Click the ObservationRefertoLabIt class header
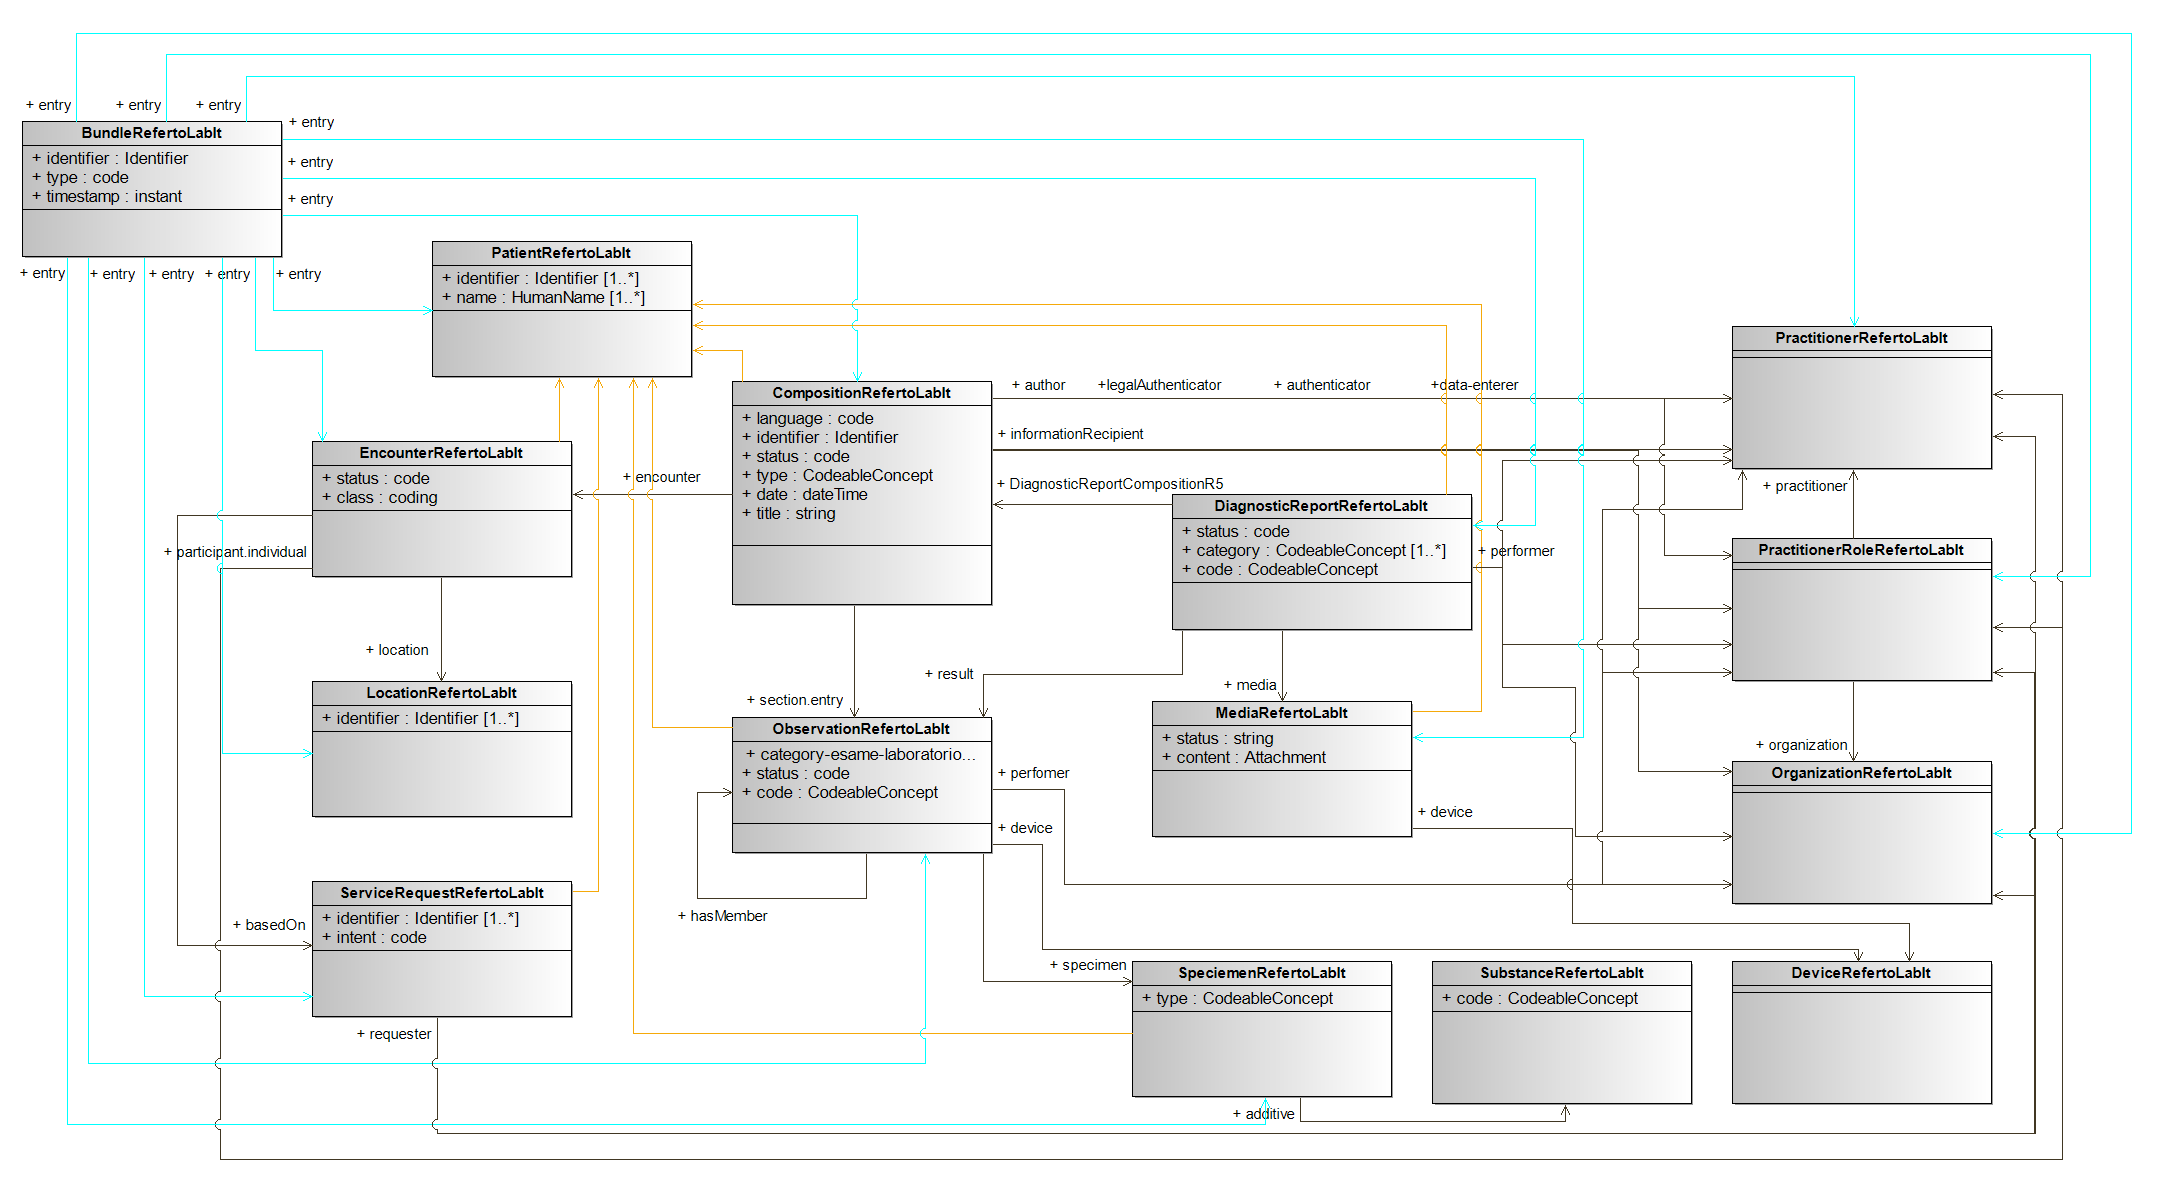This screenshot has height=1179, width=2179. 860,729
